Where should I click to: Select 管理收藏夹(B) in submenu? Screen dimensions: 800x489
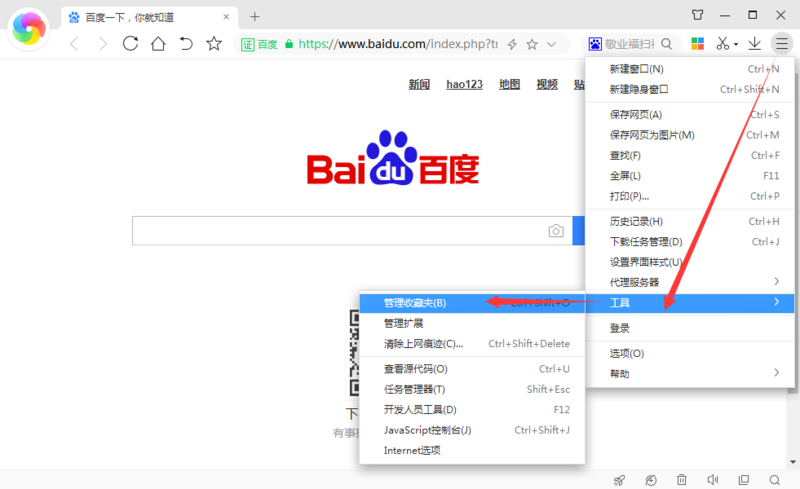coord(472,303)
